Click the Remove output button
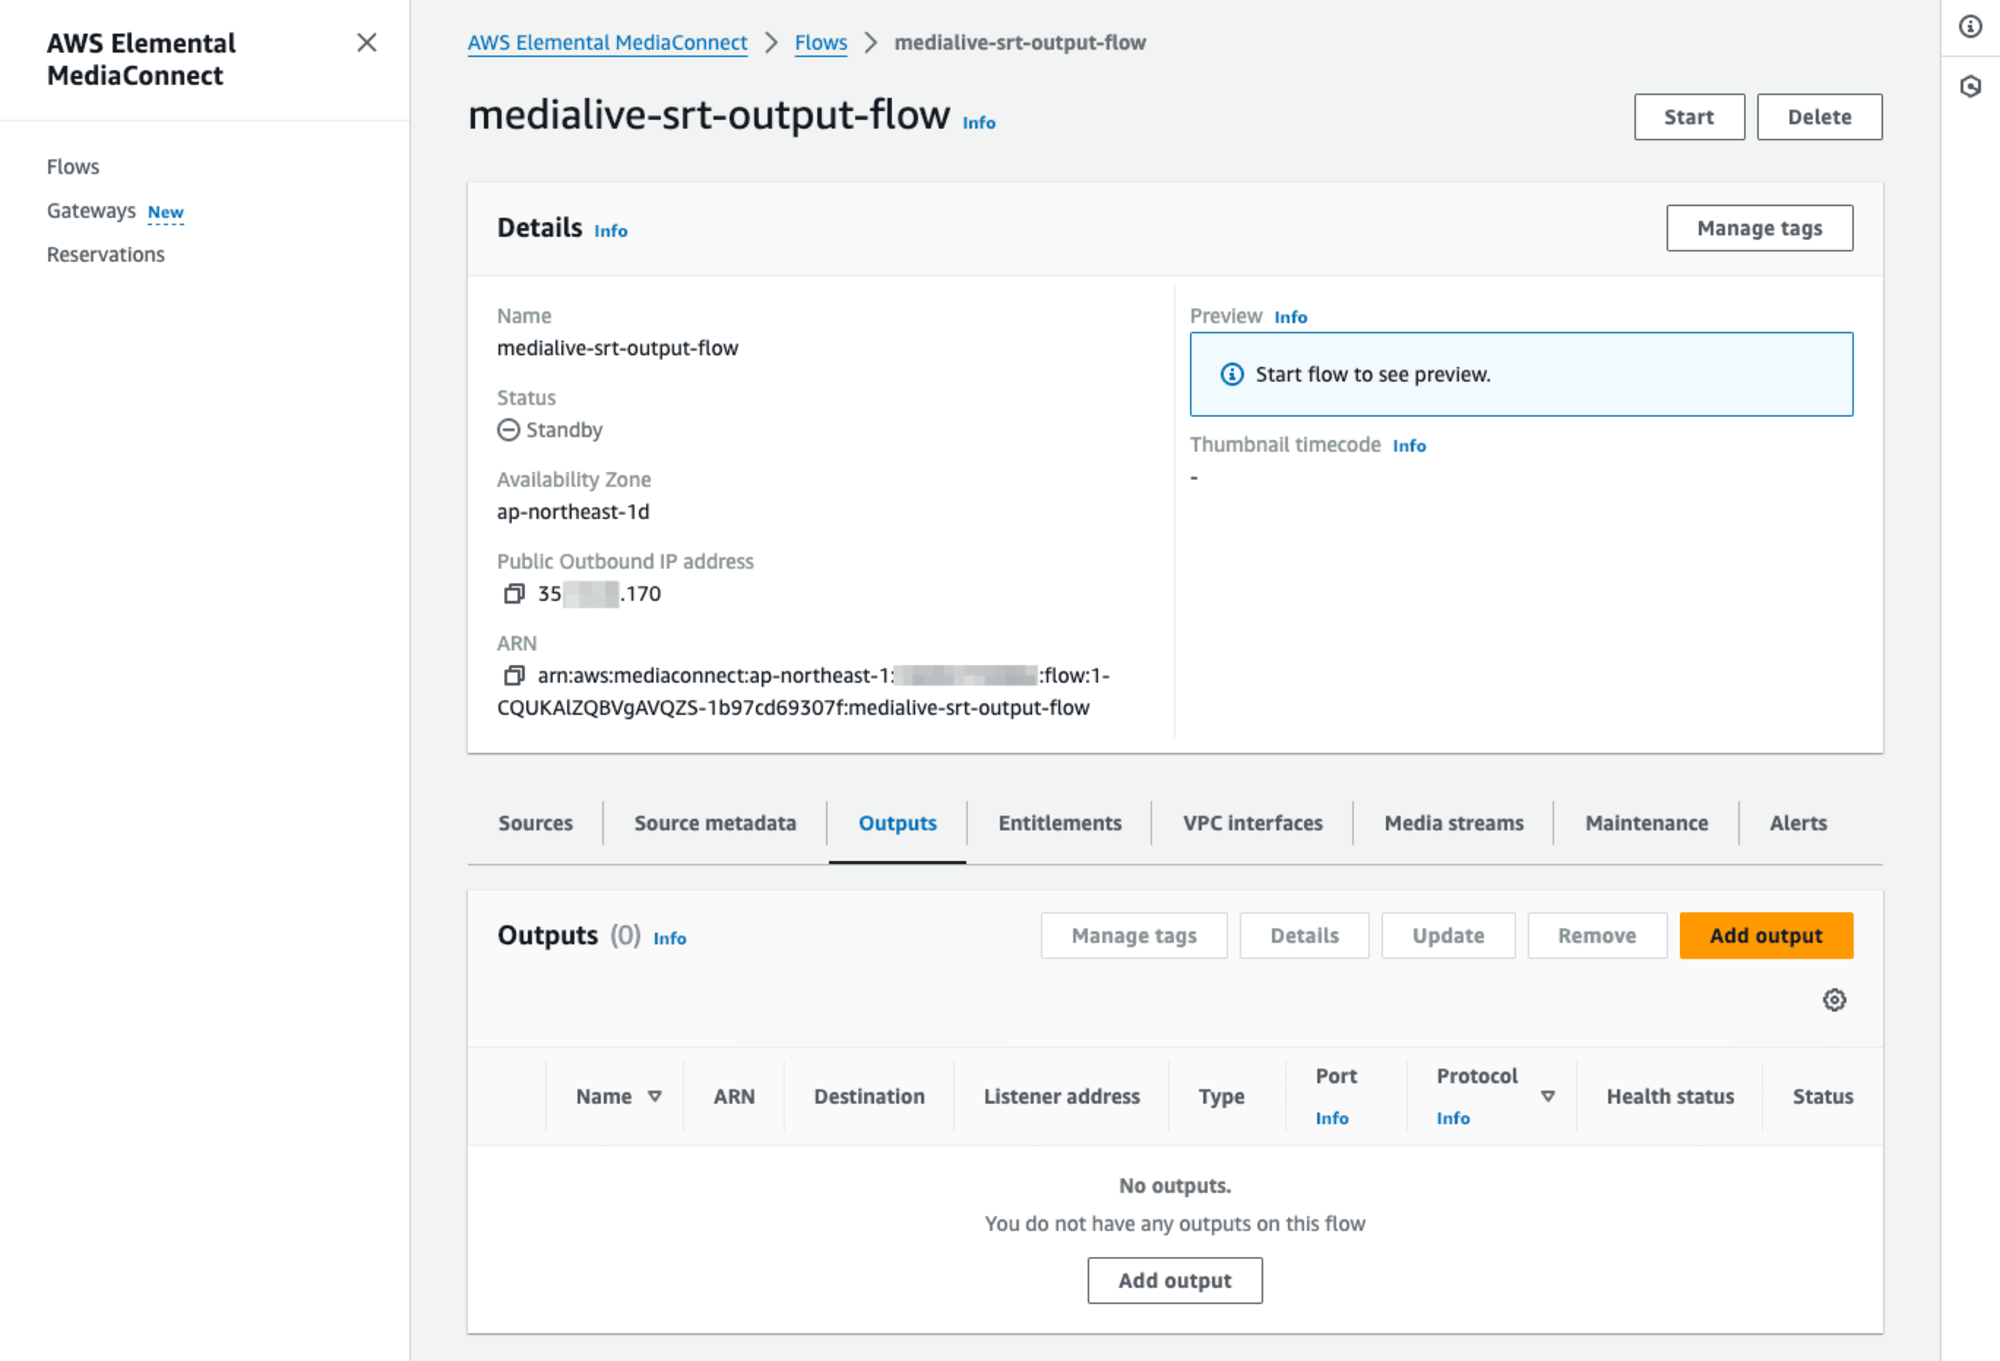 [1597, 936]
